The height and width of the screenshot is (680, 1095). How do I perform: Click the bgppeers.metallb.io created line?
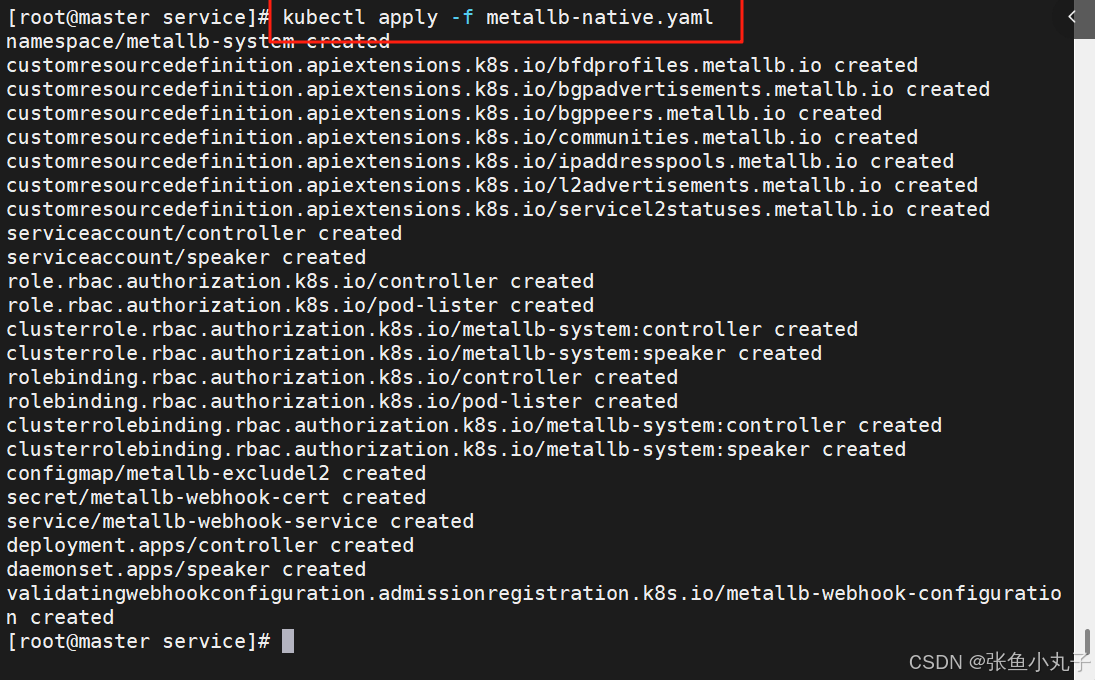coord(444,113)
